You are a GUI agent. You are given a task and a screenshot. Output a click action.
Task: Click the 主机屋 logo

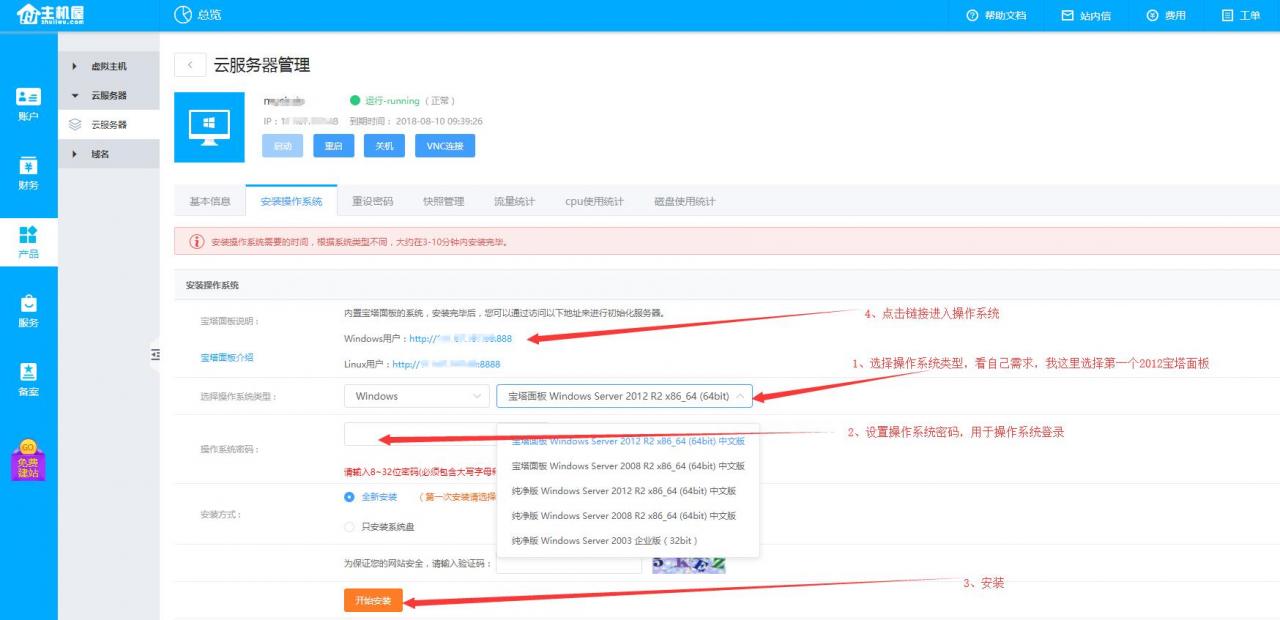49,15
